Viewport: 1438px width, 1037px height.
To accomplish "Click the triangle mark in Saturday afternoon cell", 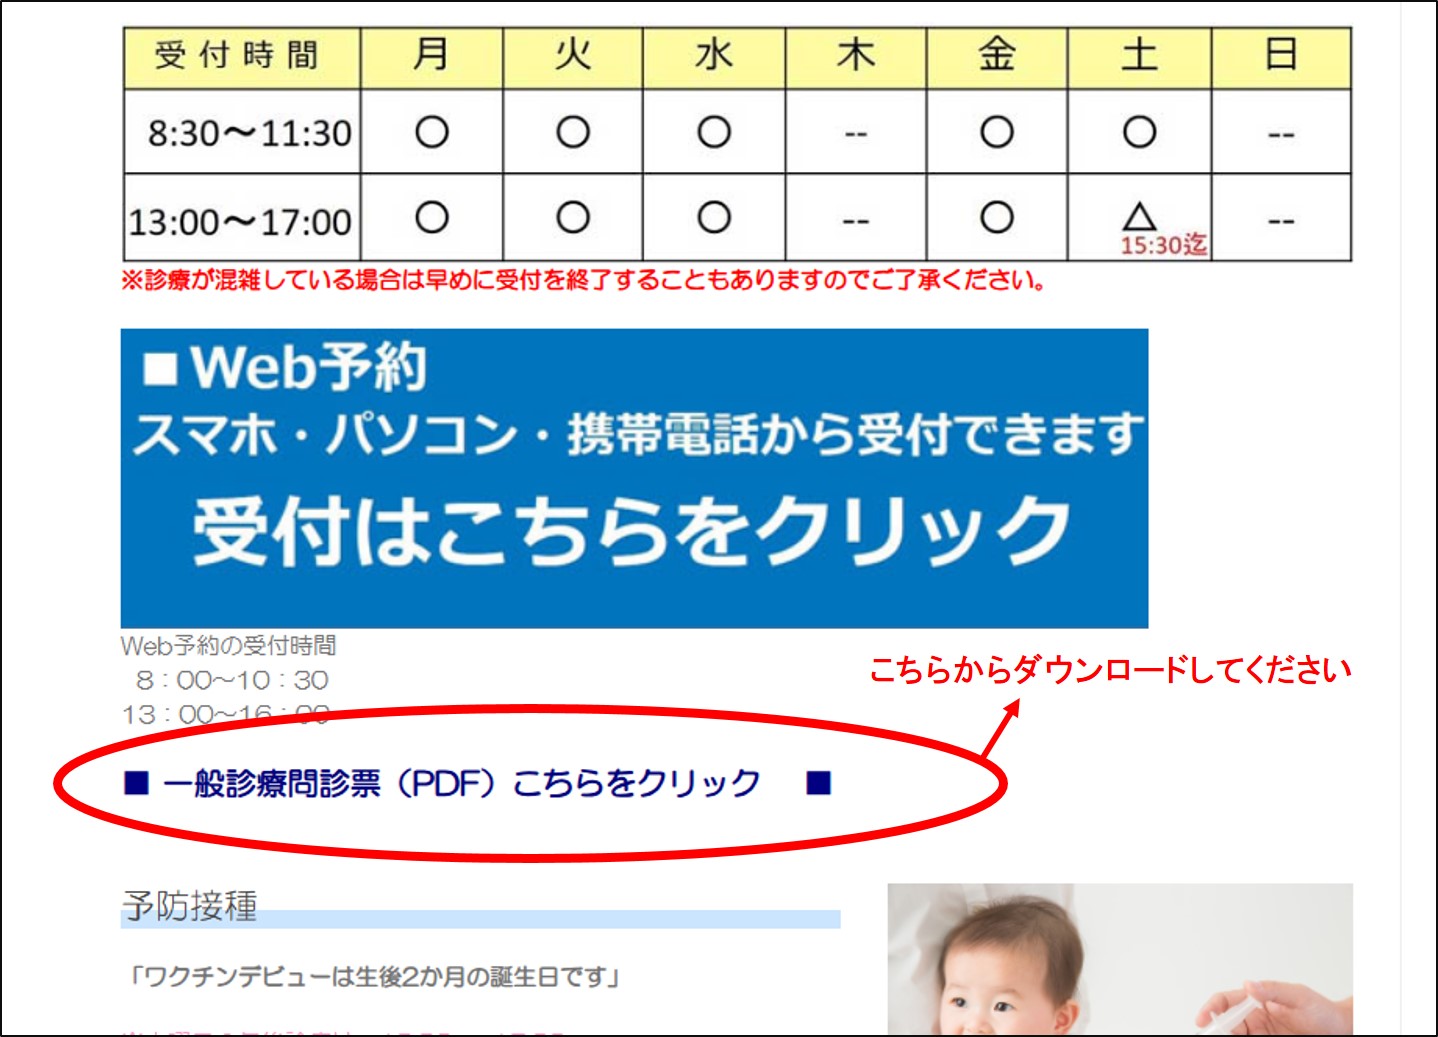I will coord(1139,216).
